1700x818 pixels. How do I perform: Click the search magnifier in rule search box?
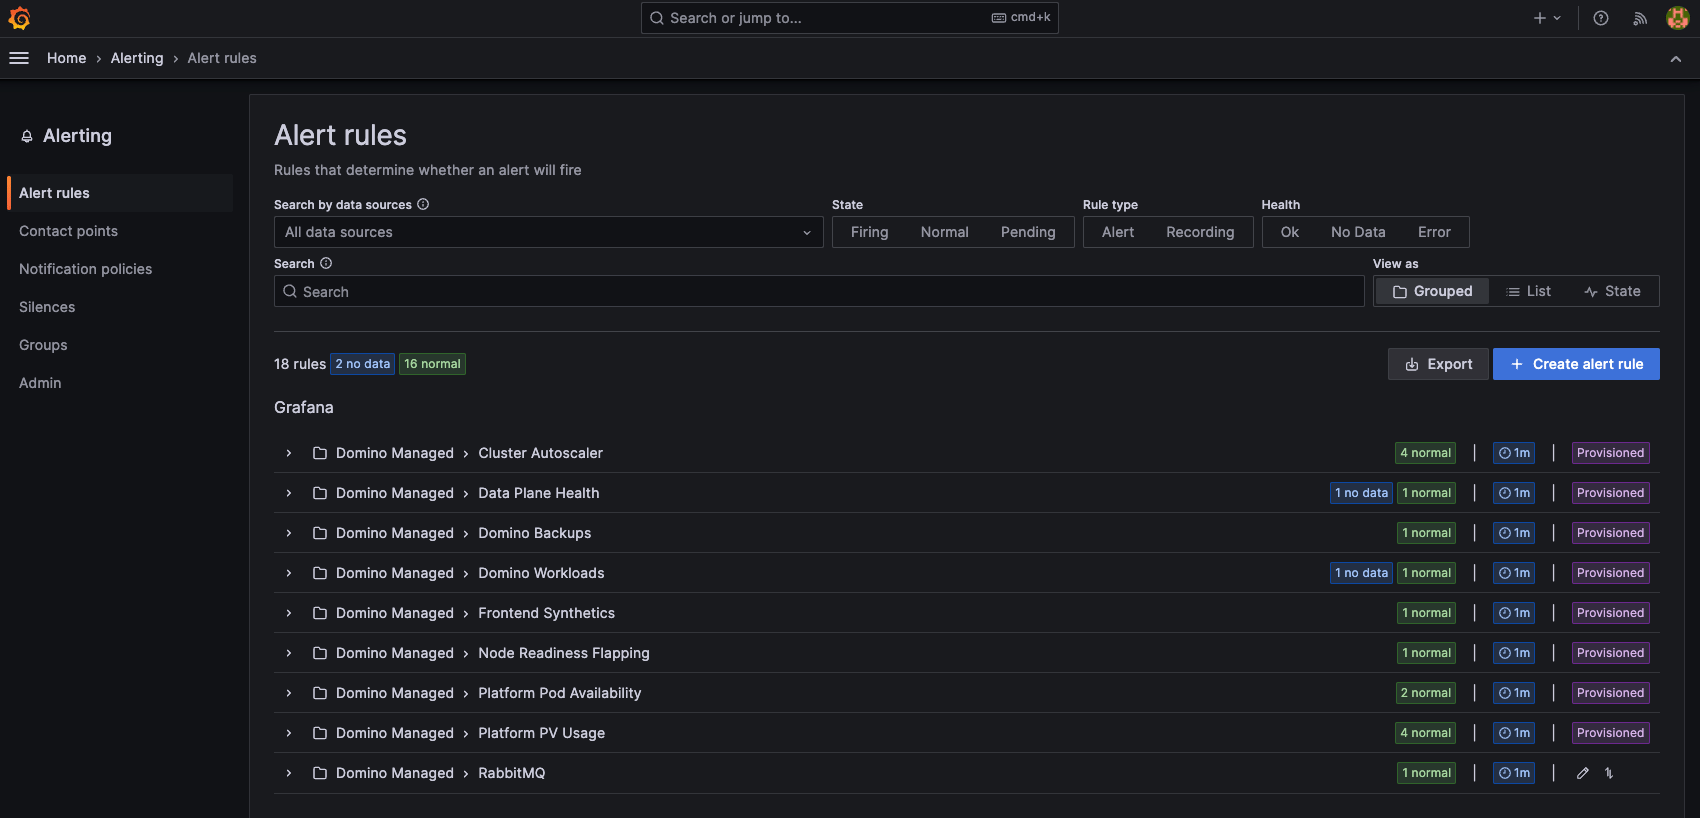(x=290, y=291)
